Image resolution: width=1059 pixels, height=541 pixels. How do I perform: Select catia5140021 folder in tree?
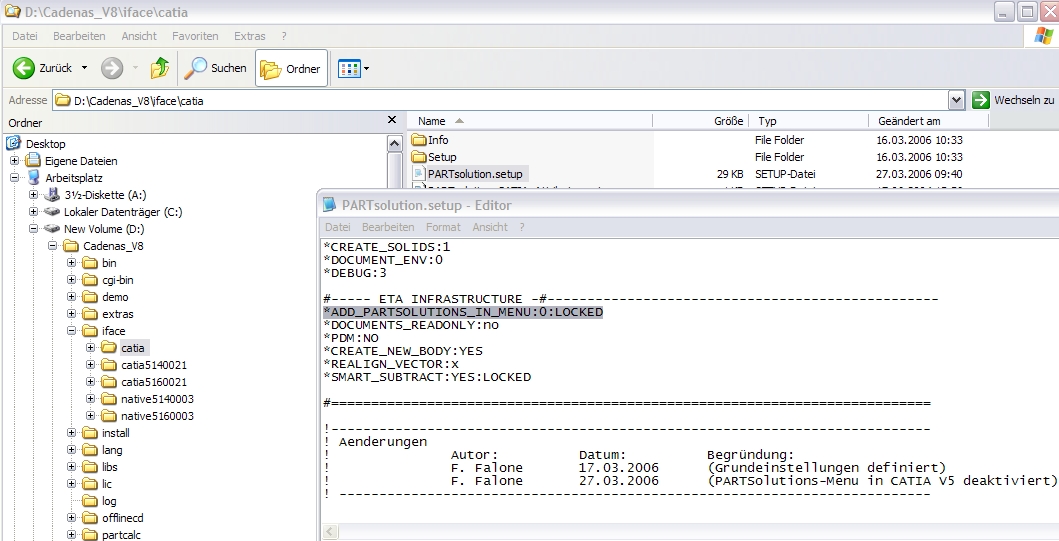coord(154,365)
